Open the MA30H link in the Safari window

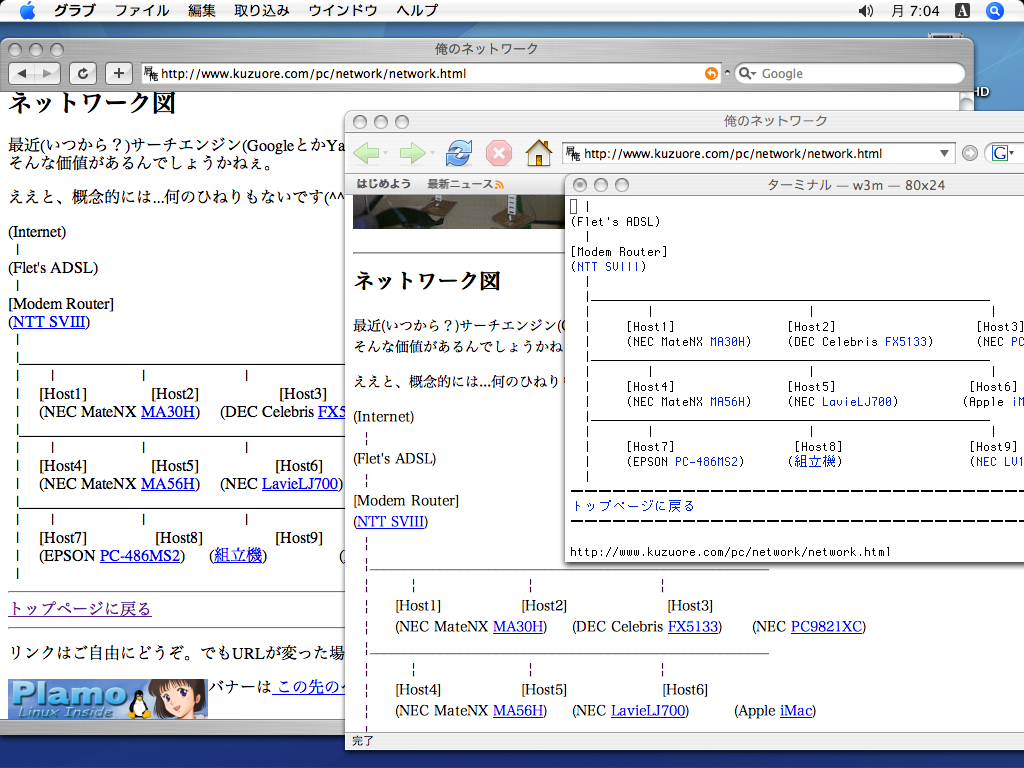168,412
